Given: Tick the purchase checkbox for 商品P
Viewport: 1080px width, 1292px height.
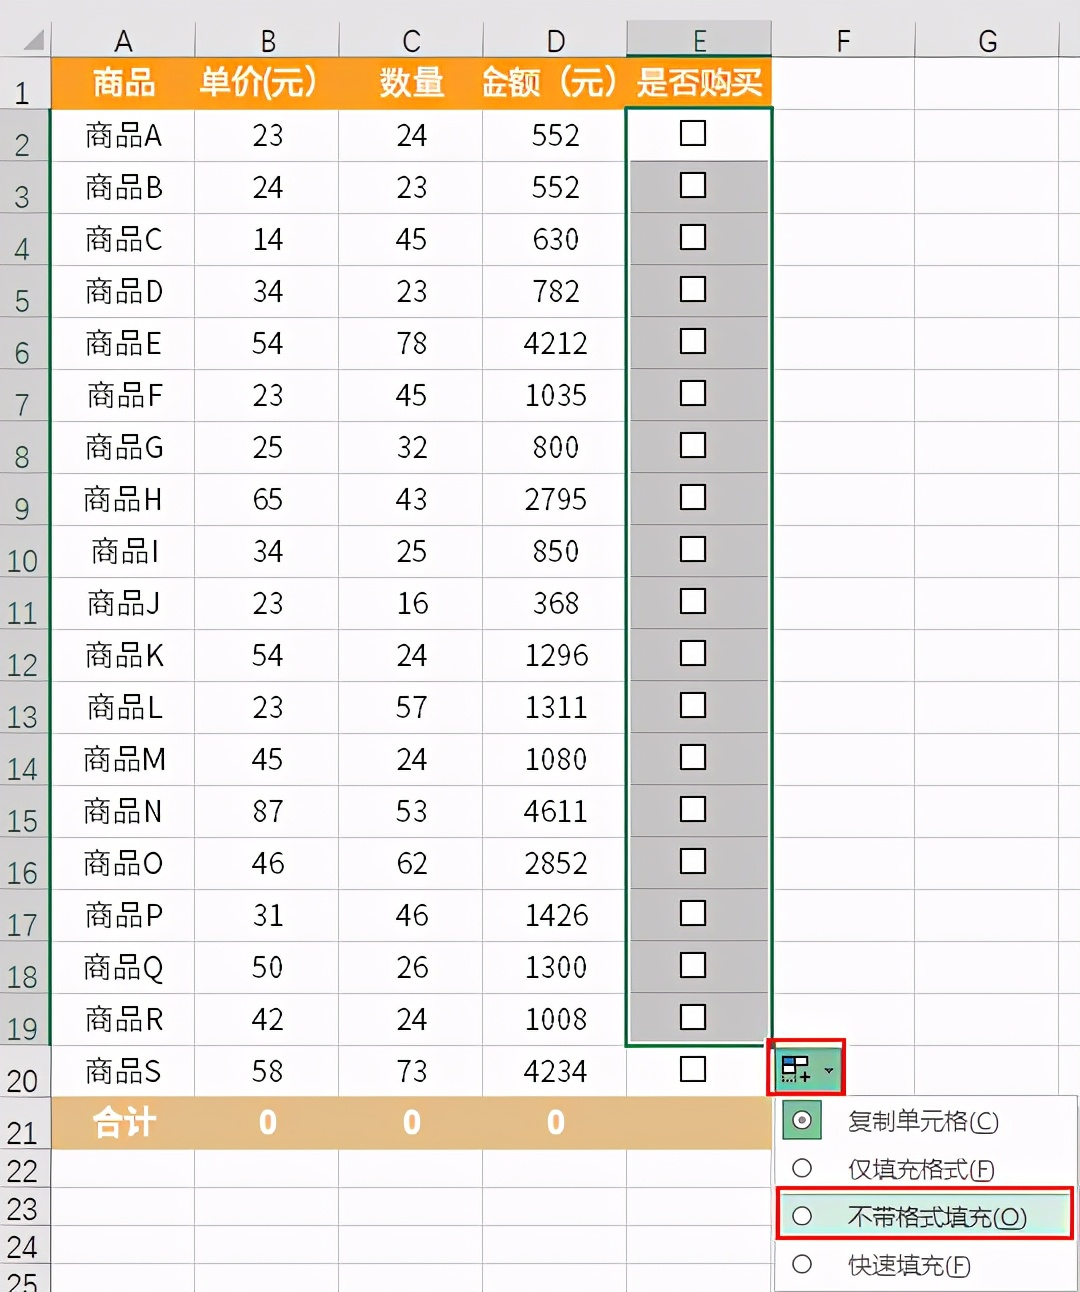Looking at the screenshot, I should pos(693,913).
